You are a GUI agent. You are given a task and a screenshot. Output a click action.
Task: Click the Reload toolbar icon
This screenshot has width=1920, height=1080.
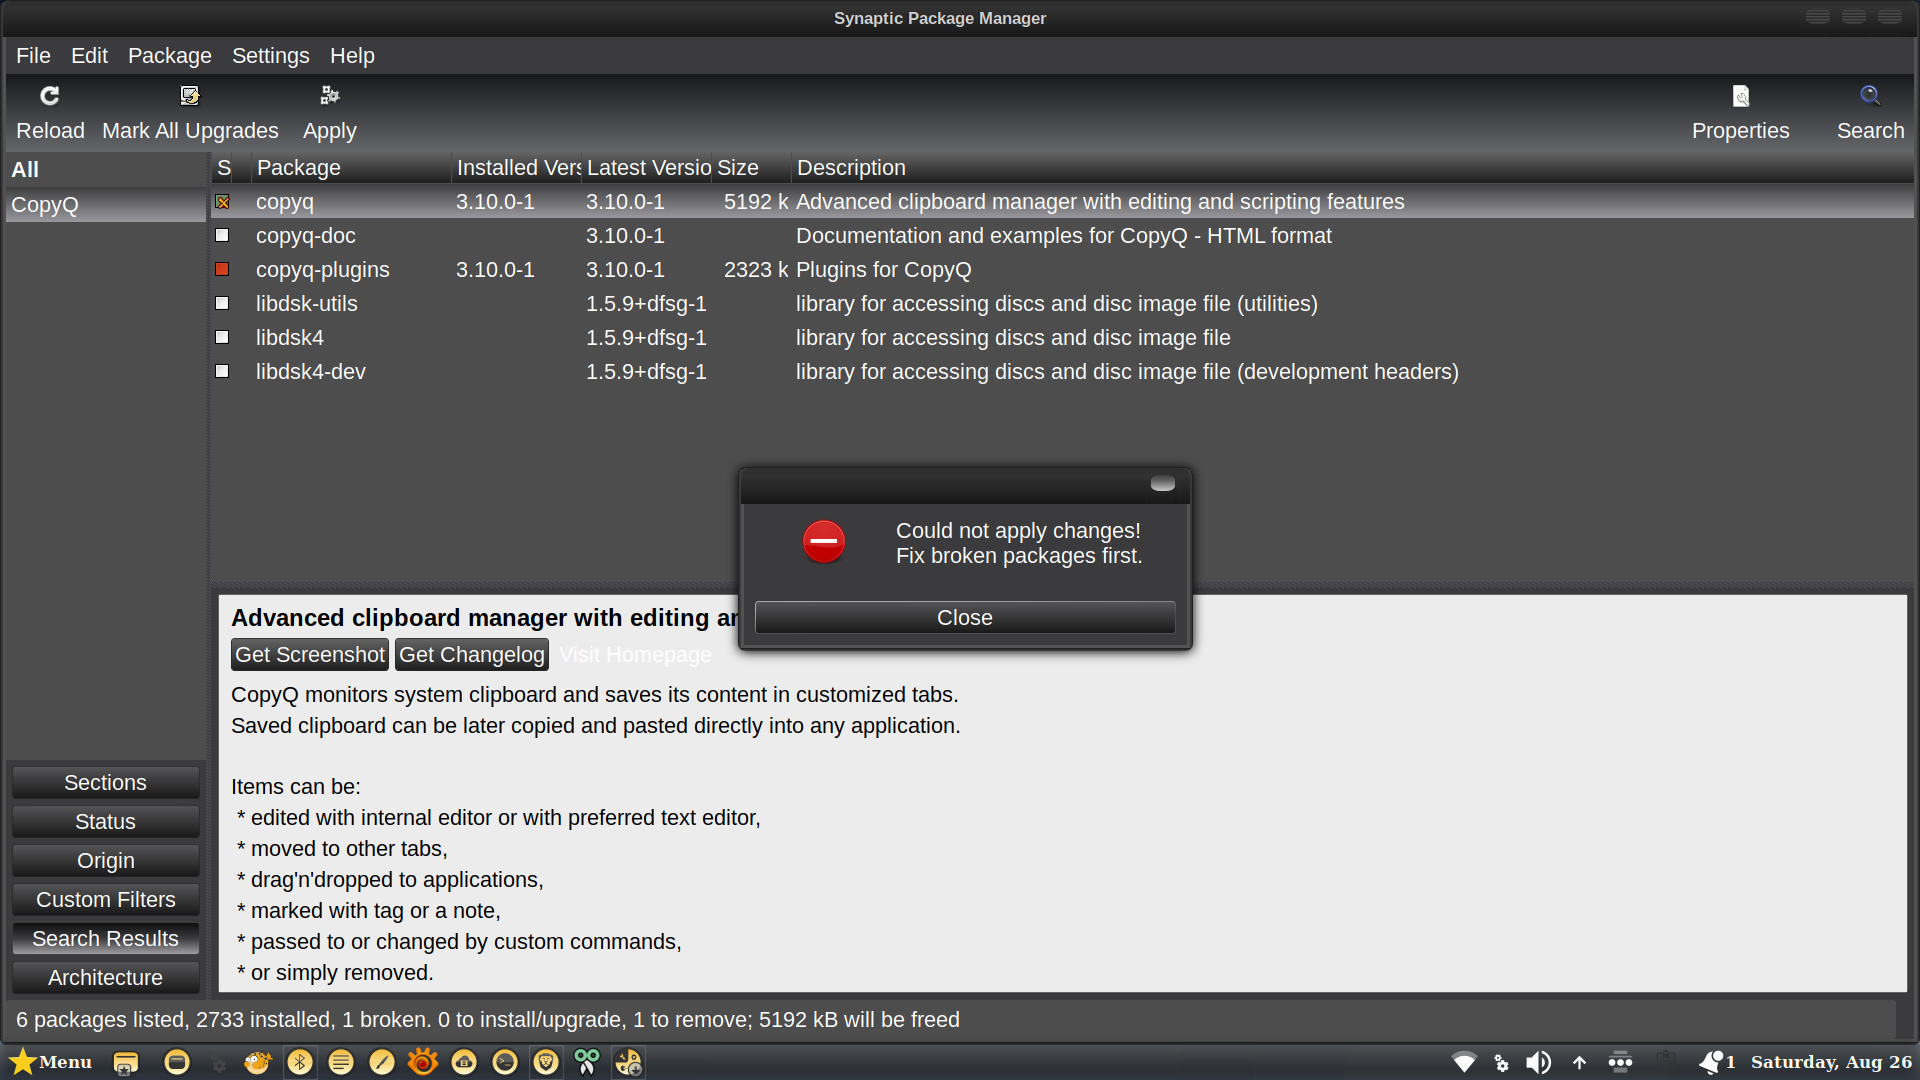point(50,96)
